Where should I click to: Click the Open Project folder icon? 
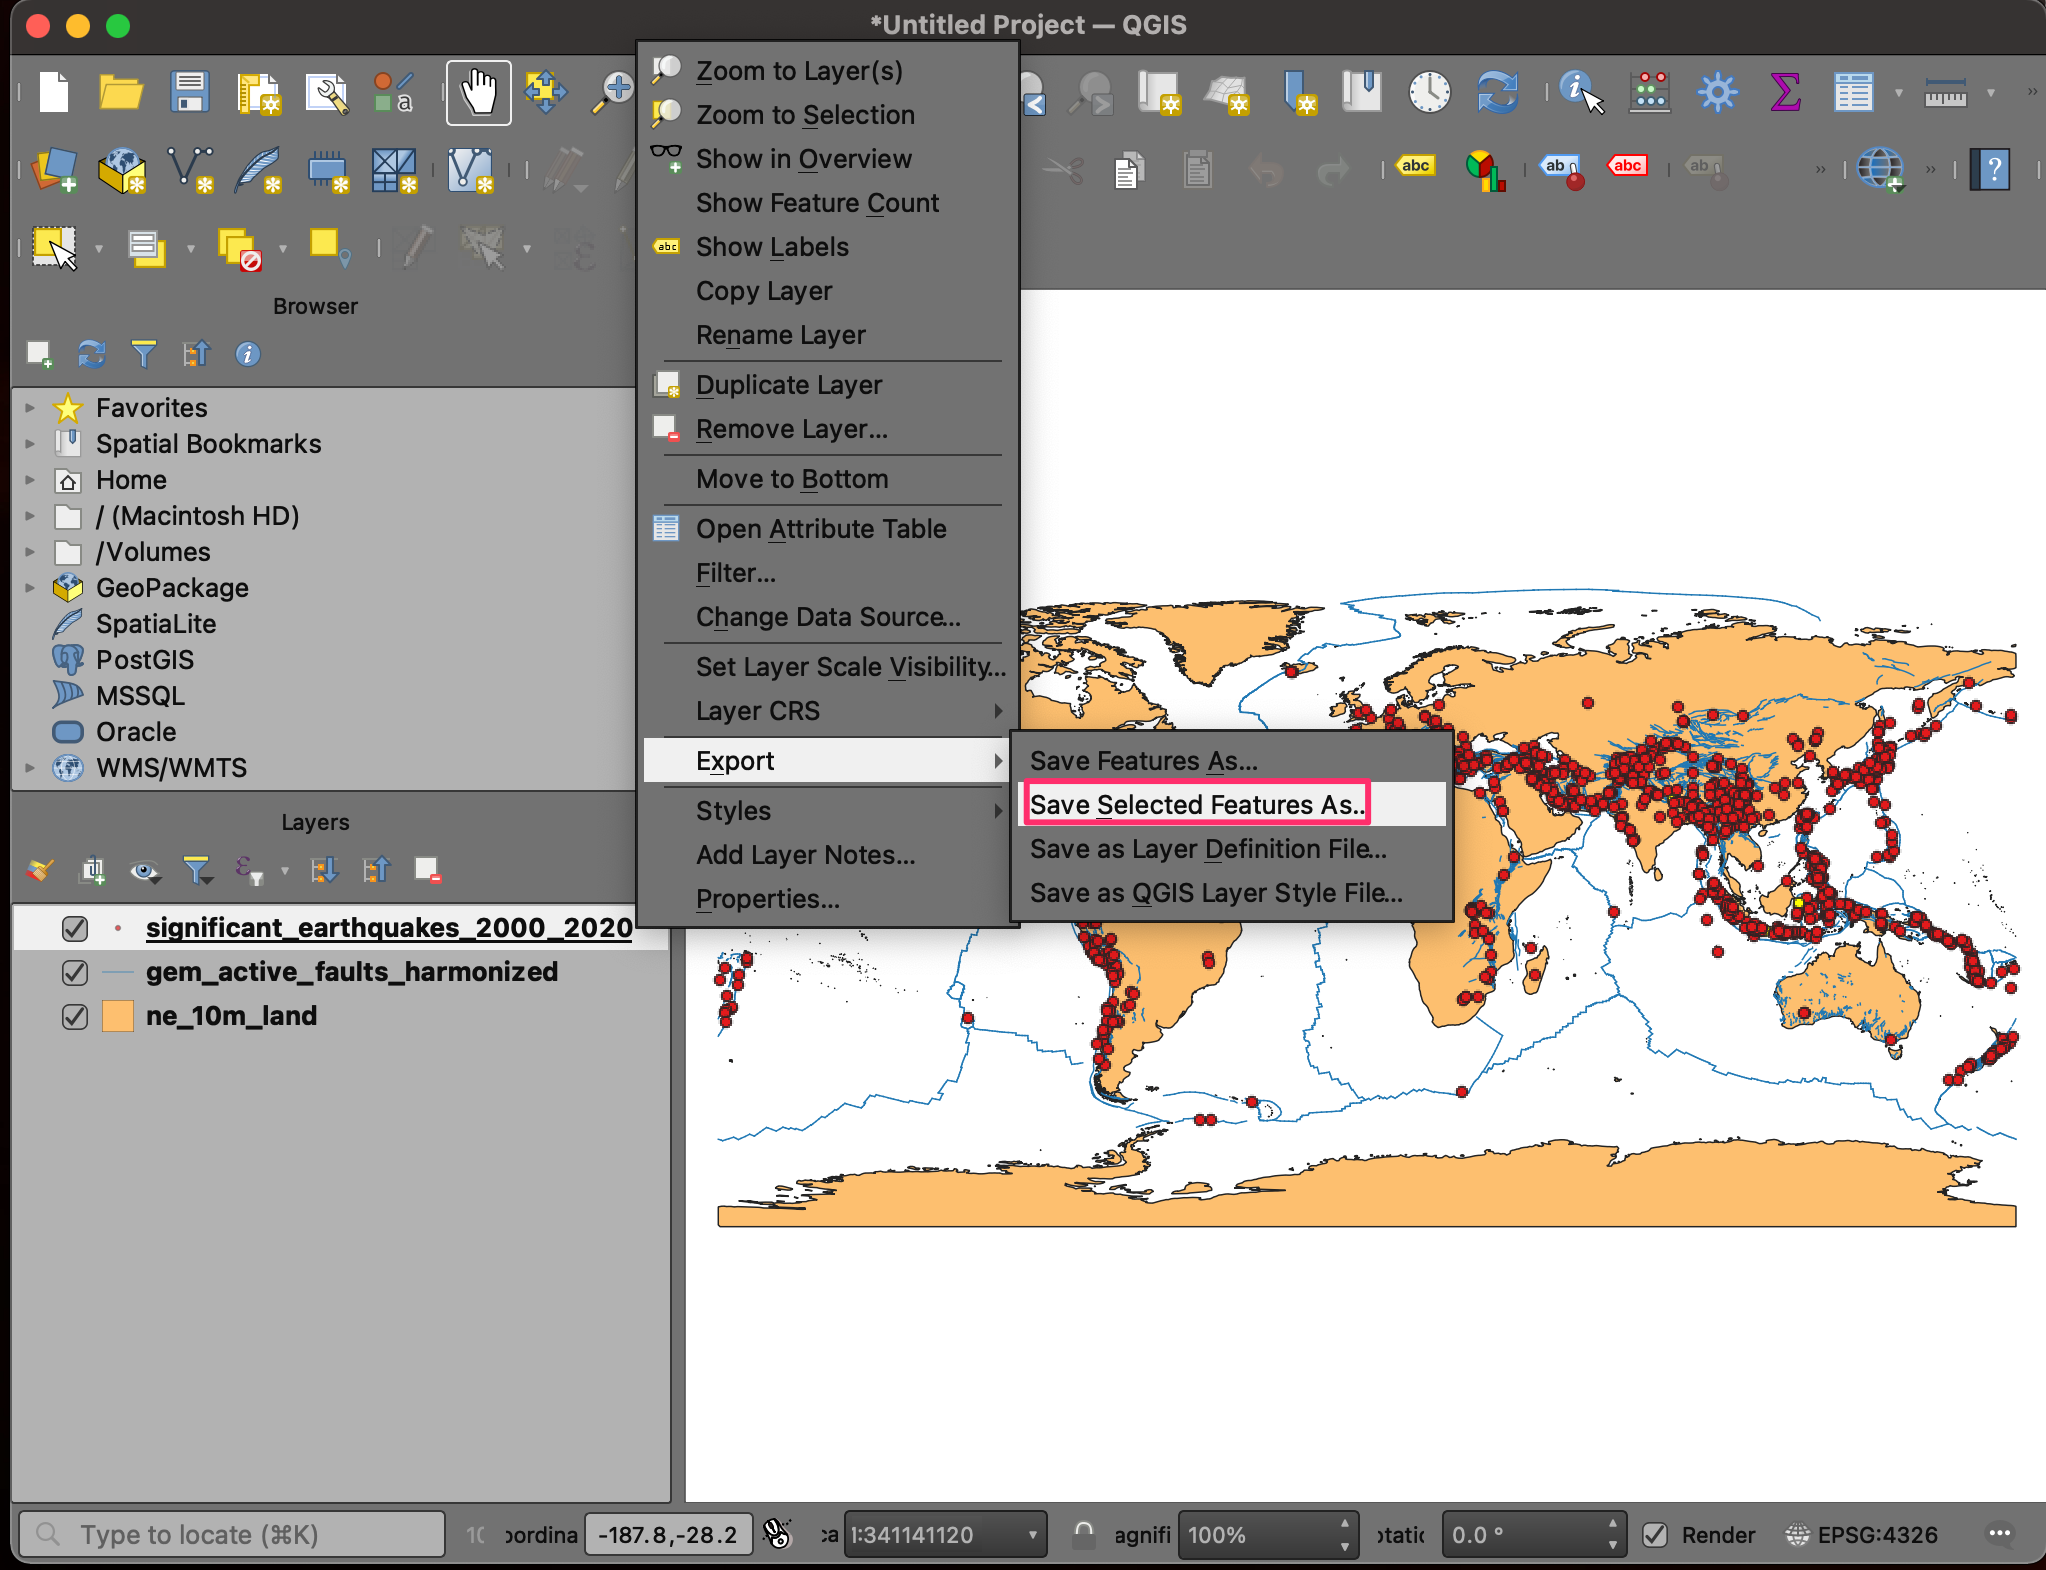(x=121, y=93)
